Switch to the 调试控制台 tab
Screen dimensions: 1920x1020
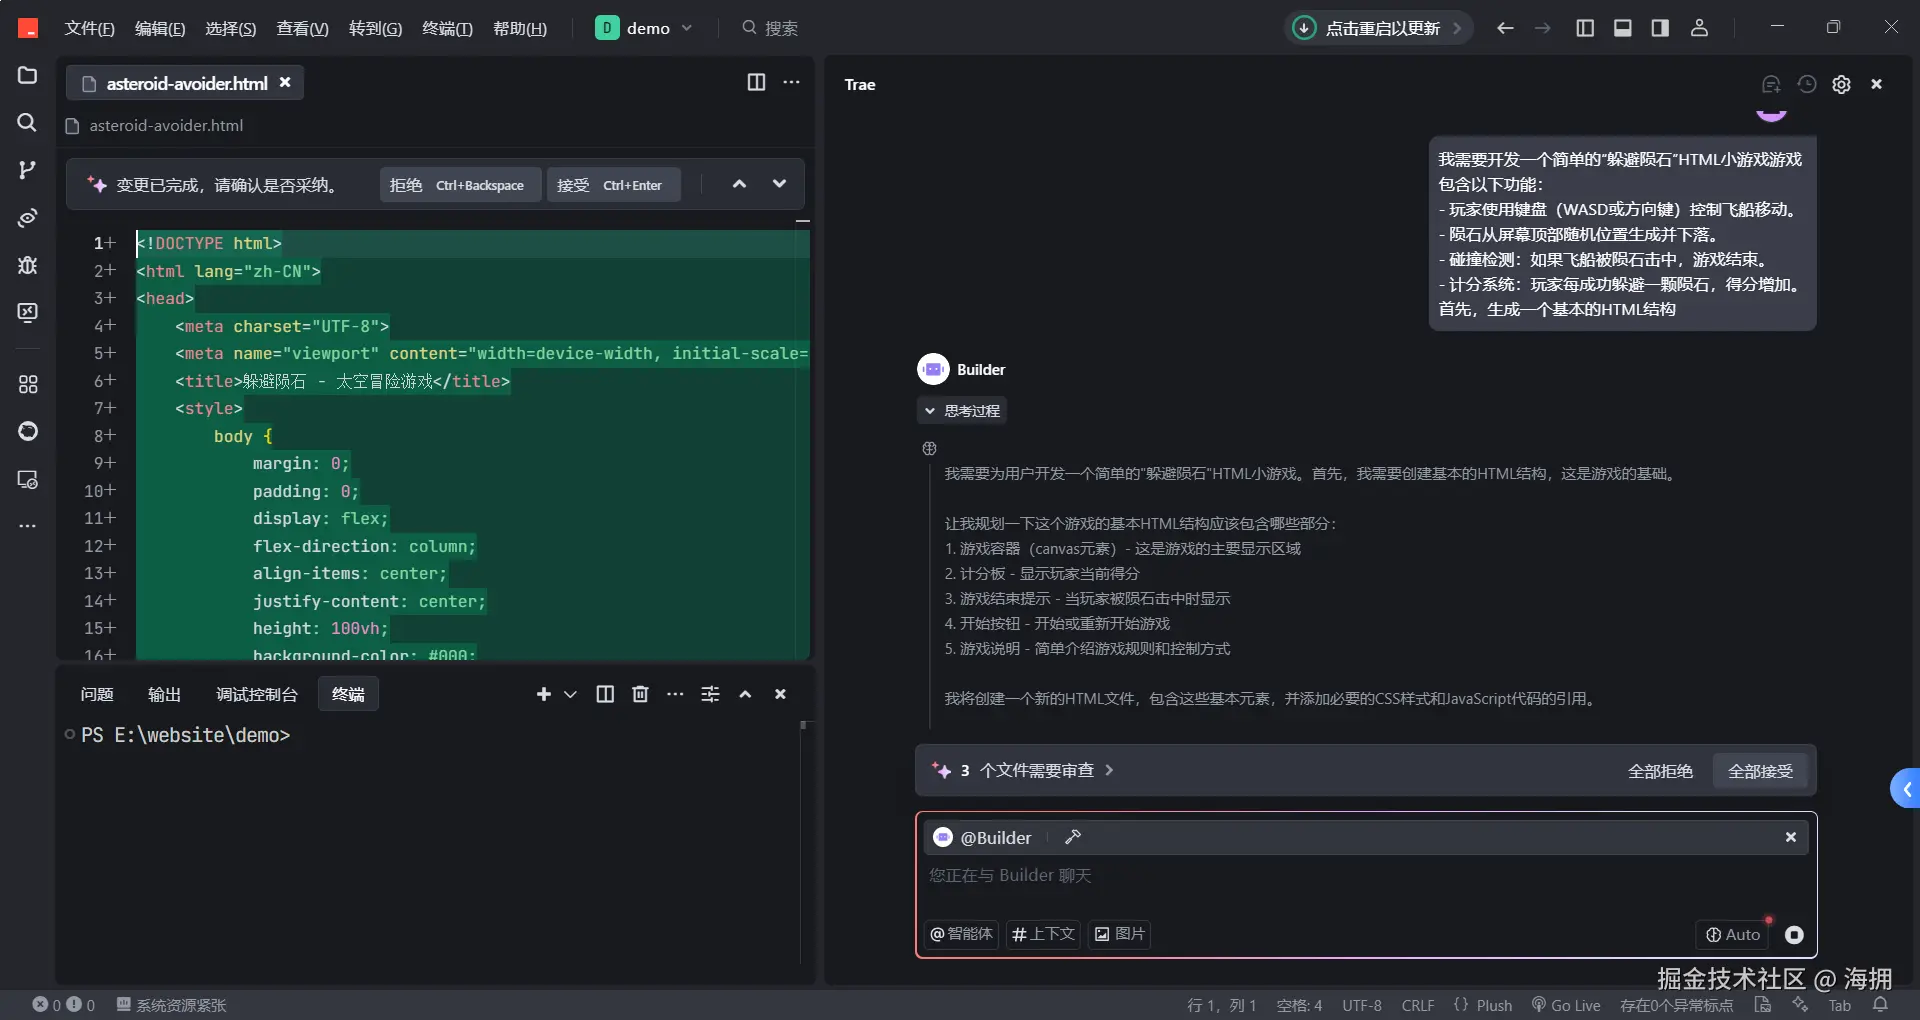pyautogui.click(x=257, y=694)
